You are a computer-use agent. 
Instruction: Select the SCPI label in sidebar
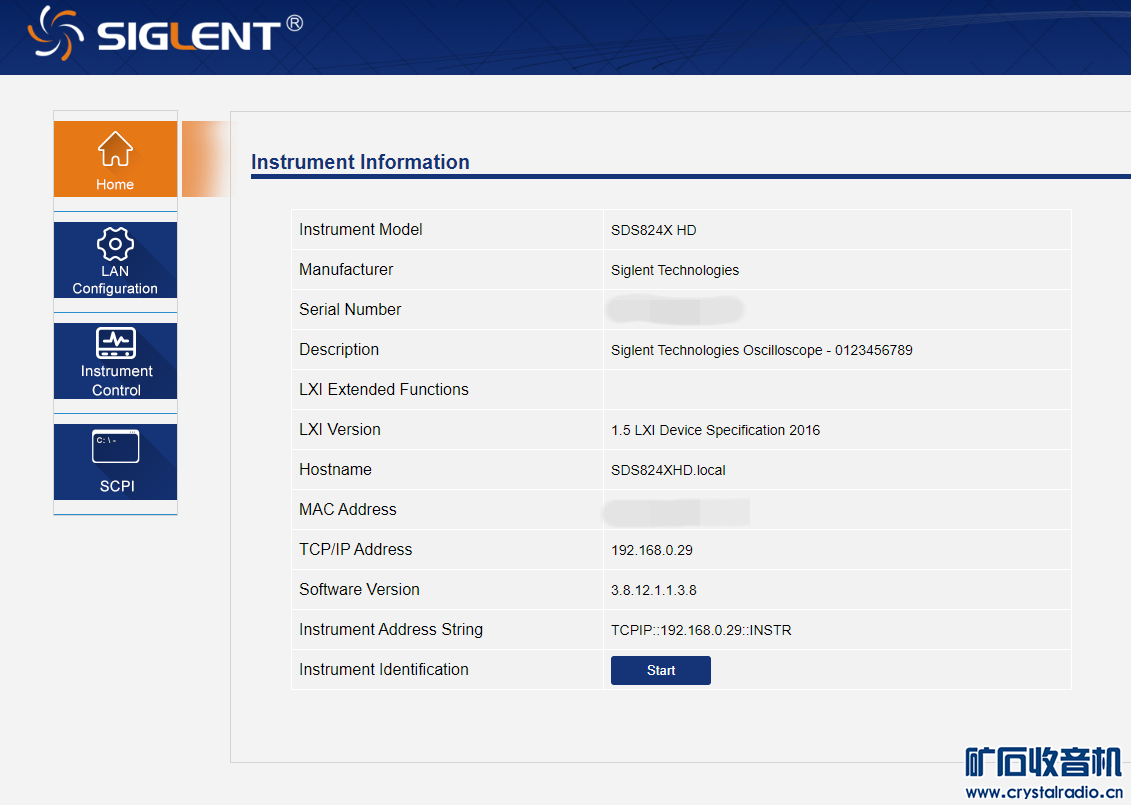pyautogui.click(x=117, y=486)
